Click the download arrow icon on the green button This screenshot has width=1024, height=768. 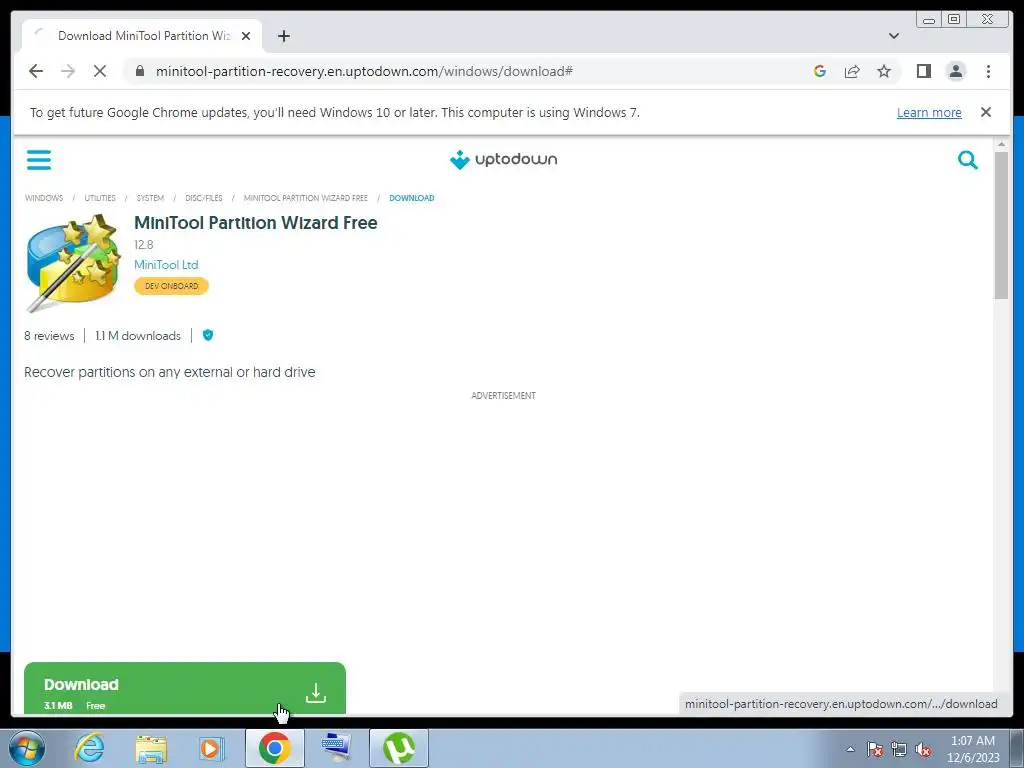click(x=315, y=692)
